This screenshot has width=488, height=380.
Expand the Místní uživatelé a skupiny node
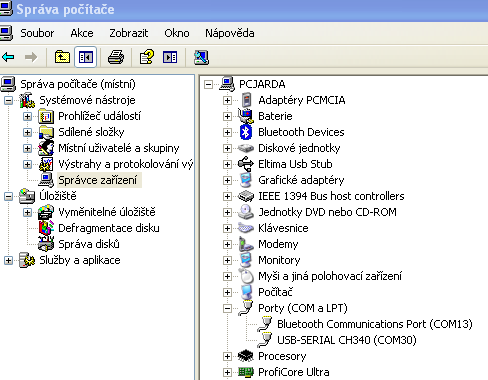pos(27,148)
